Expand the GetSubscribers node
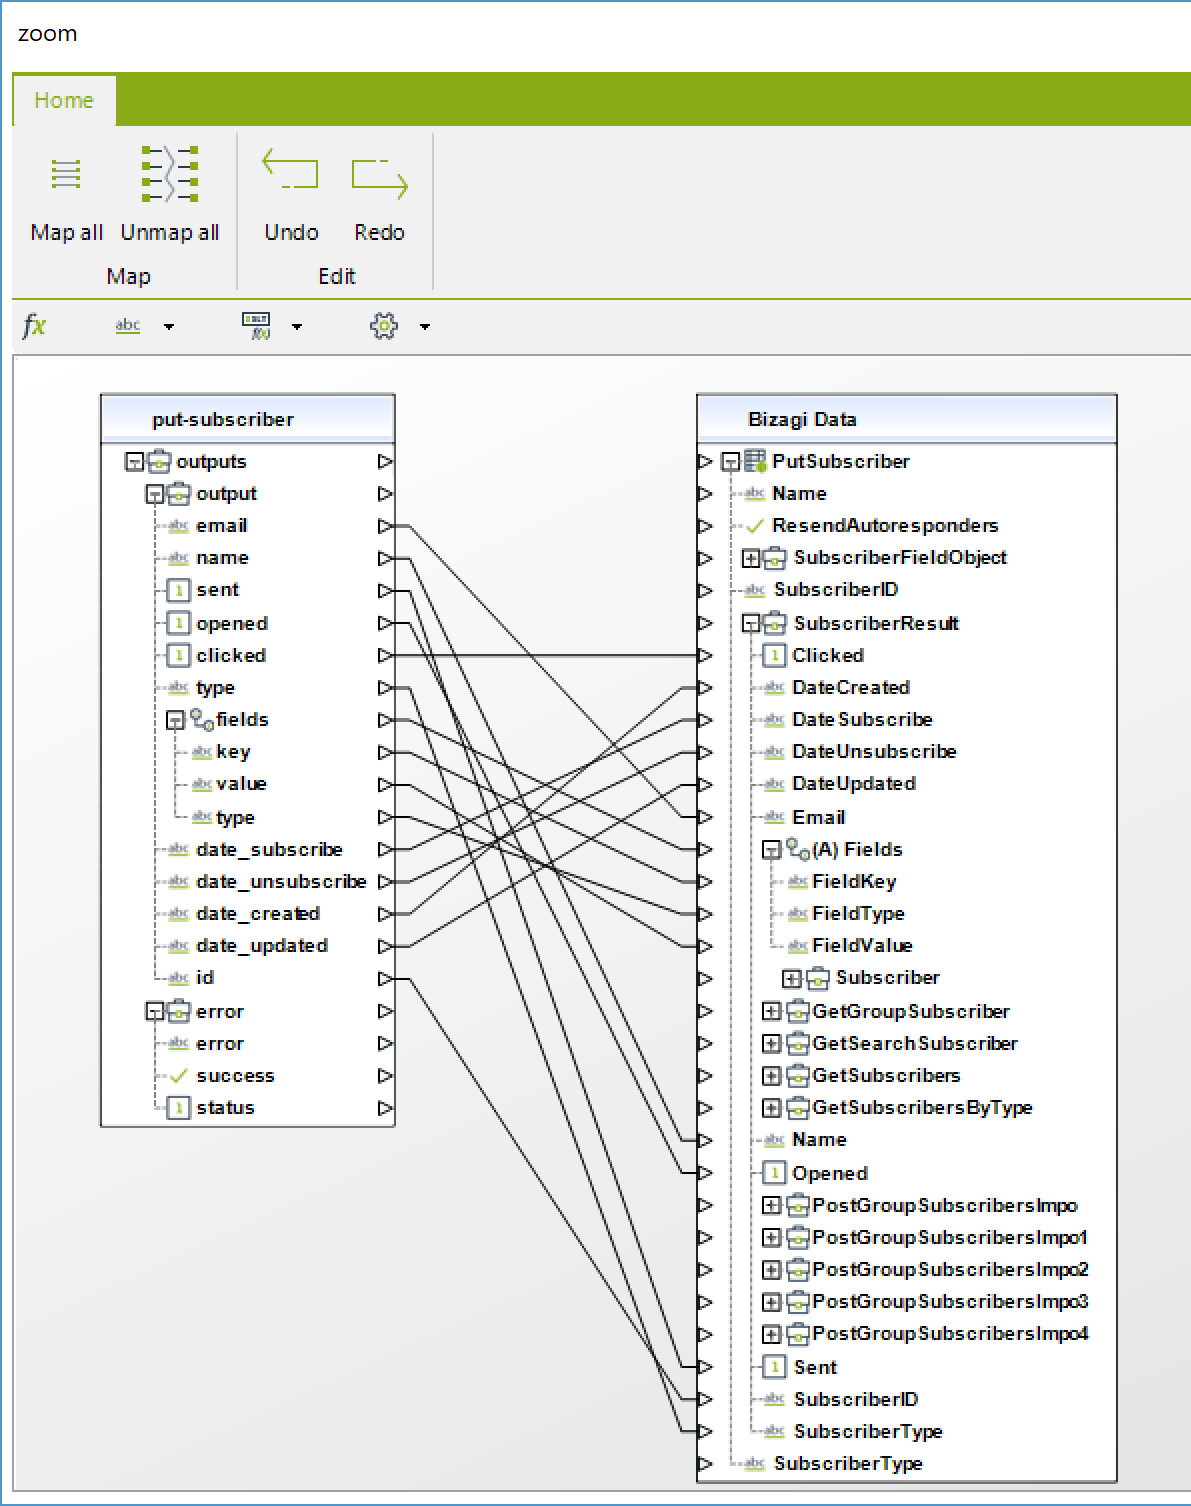 [x=771, y=1076]
